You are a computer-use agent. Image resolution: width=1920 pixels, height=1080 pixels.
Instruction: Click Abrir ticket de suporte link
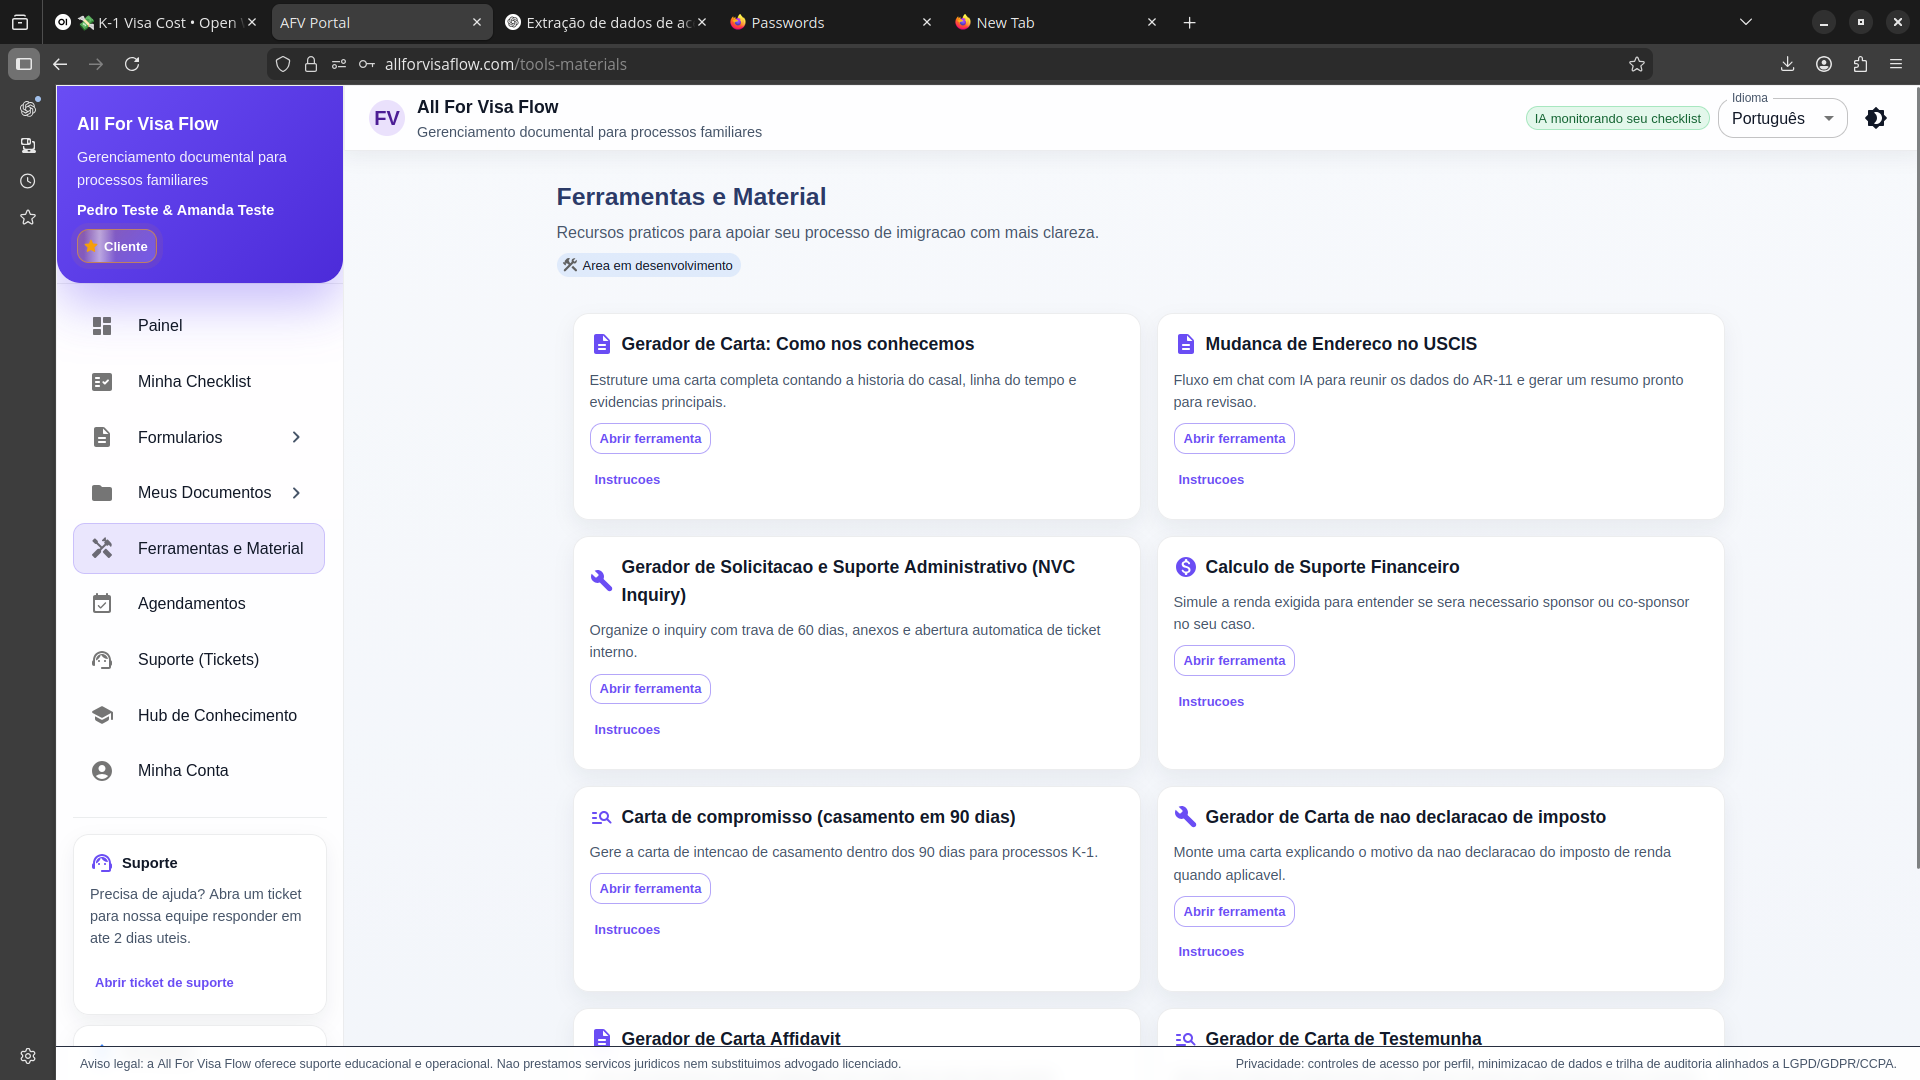click(164, 982)
